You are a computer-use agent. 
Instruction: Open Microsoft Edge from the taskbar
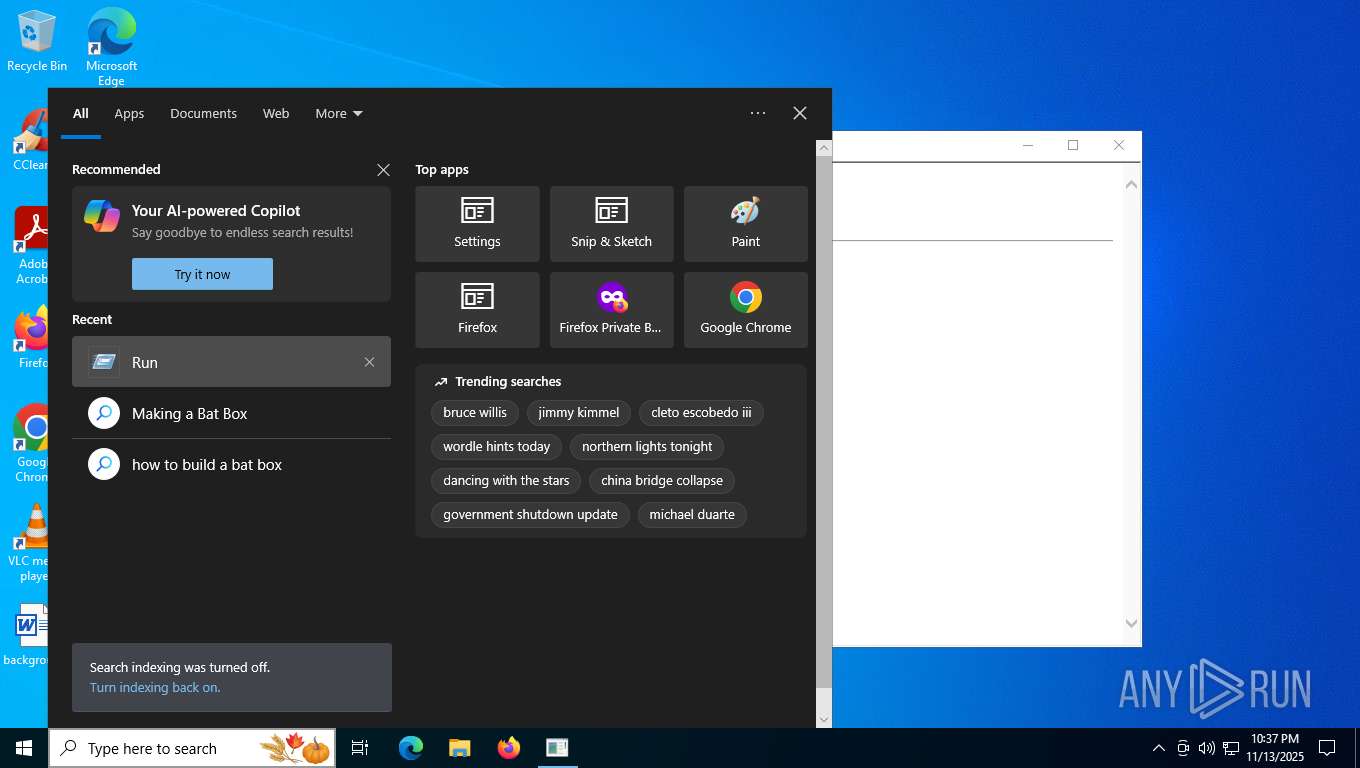411,748
